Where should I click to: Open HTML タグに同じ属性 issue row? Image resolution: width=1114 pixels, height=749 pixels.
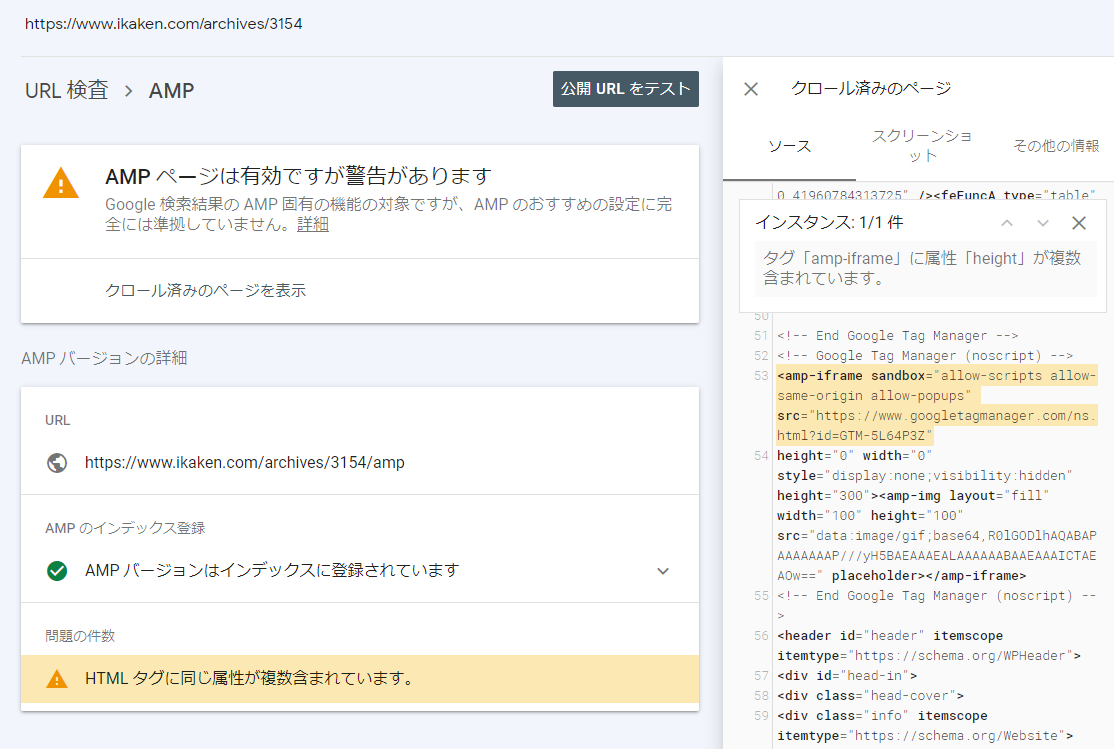(x=359, y=679)
